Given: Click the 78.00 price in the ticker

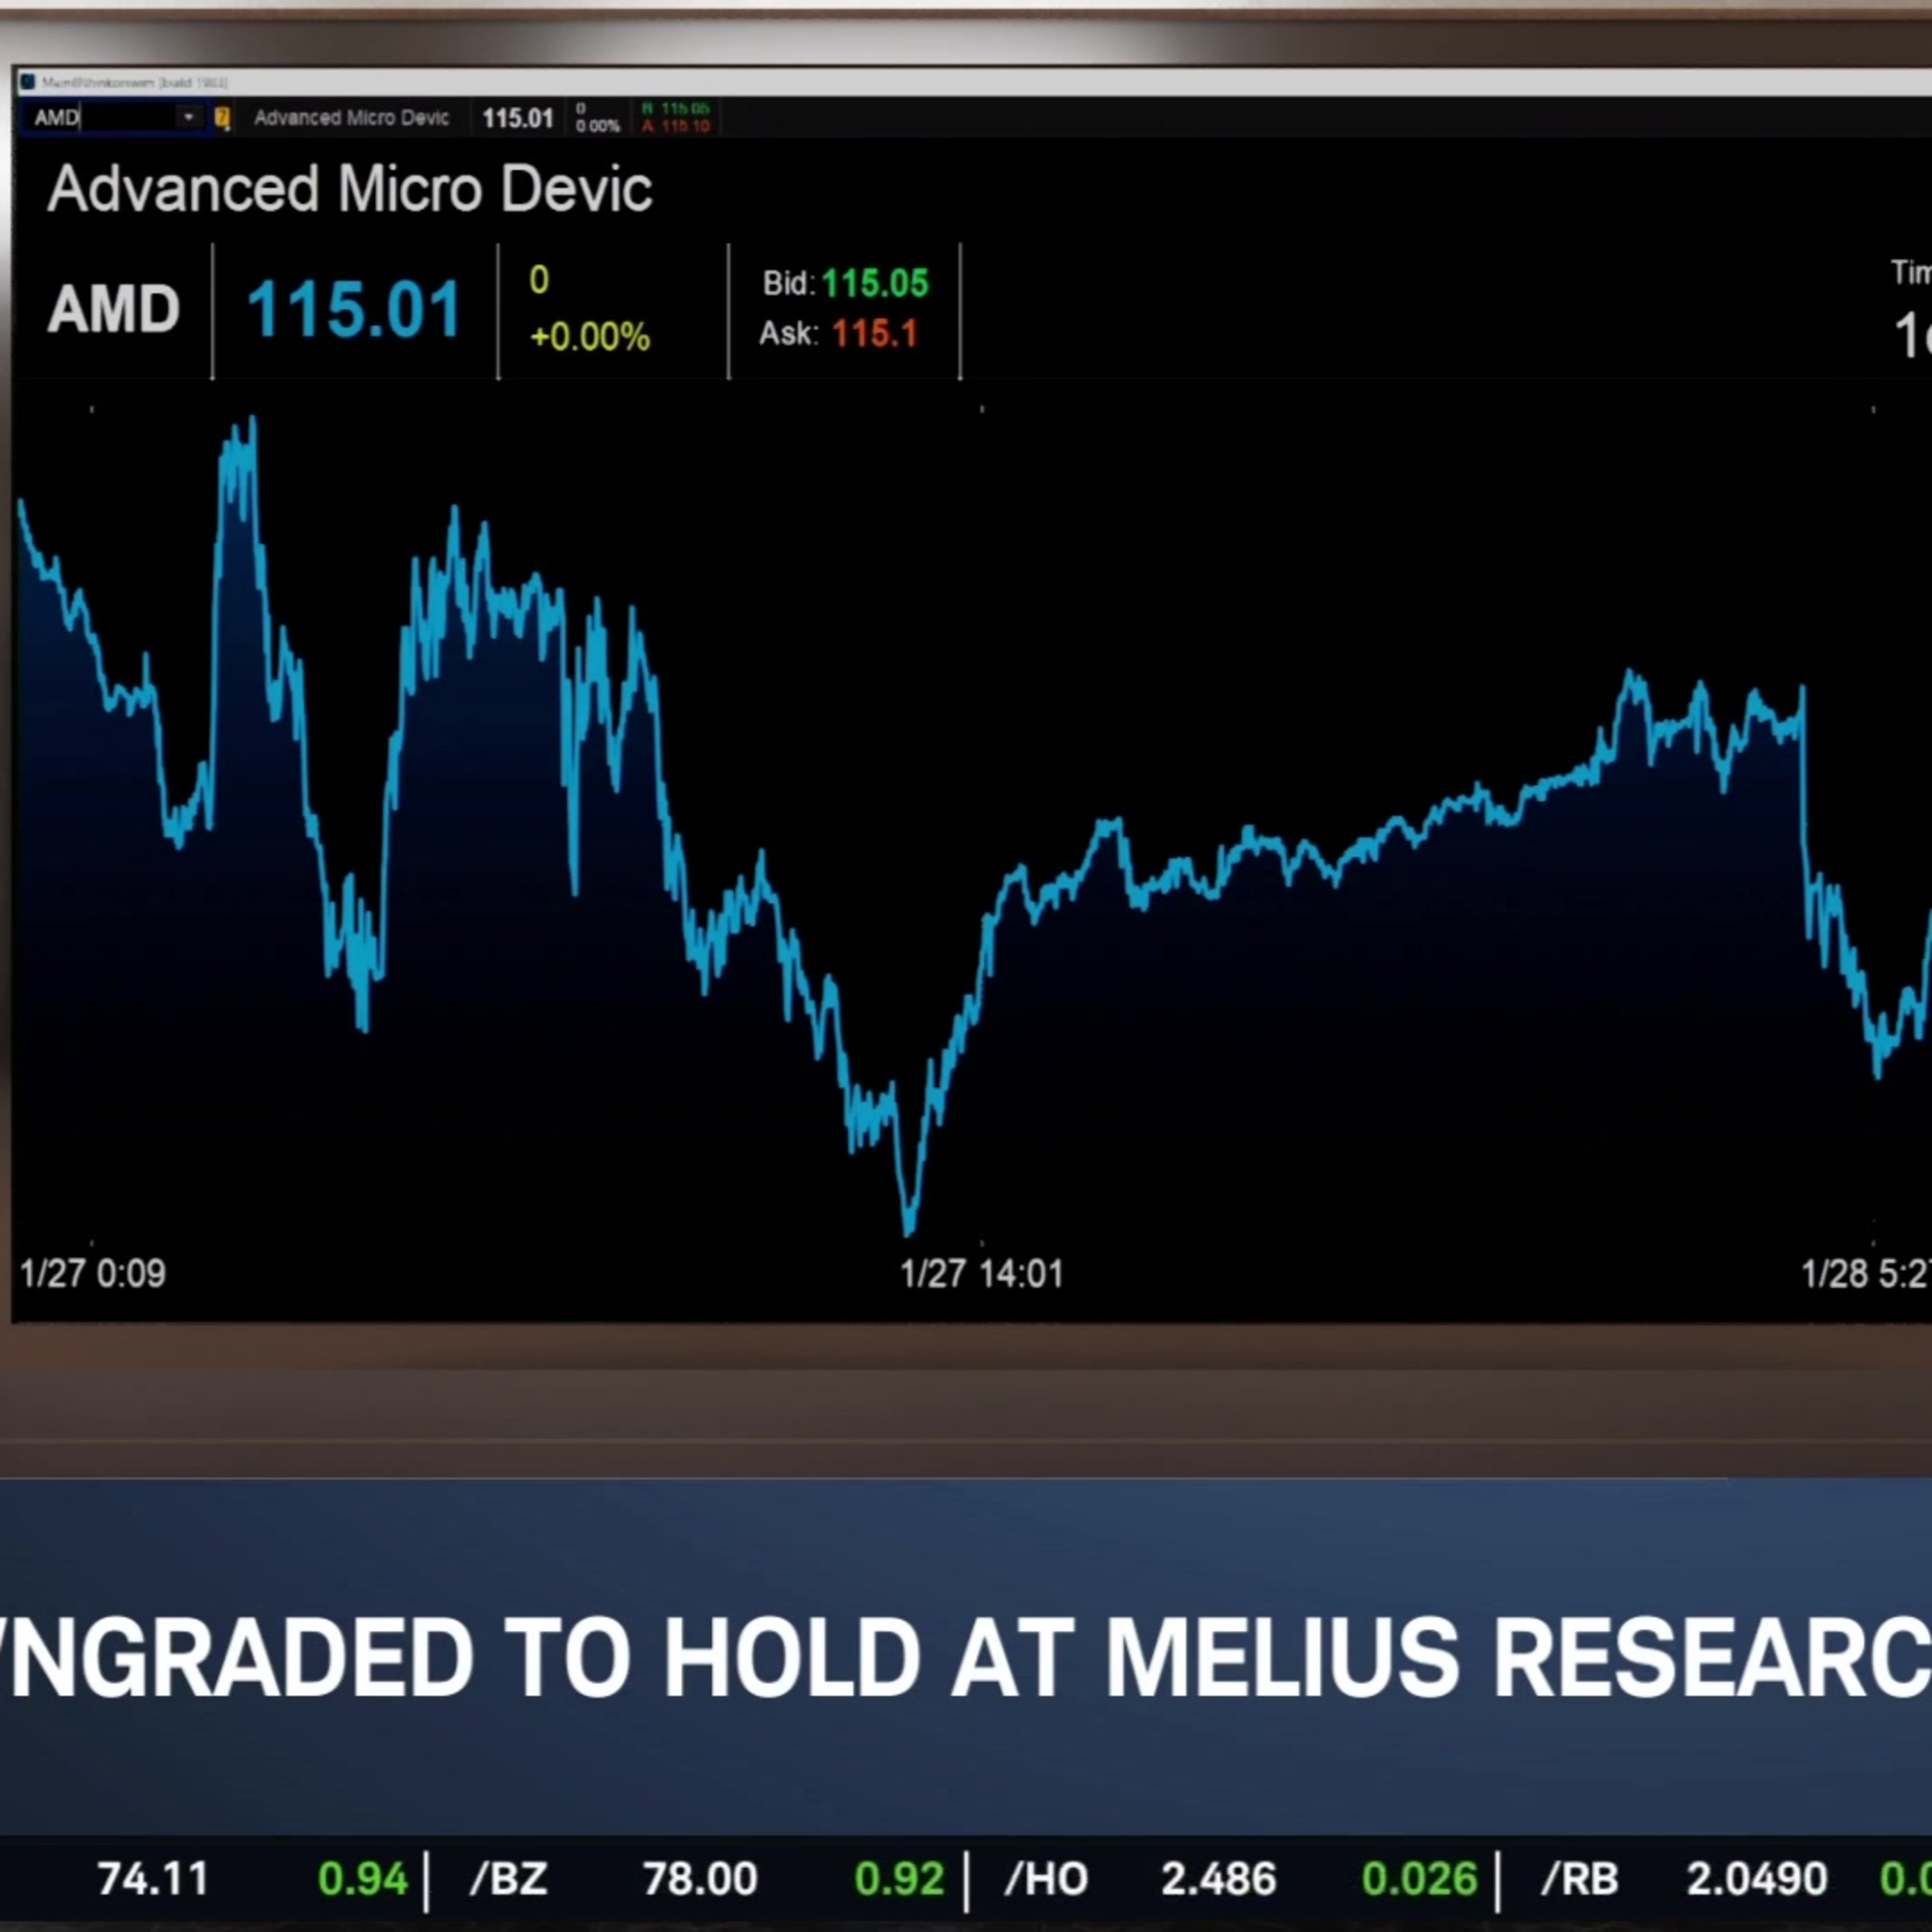Looking at the screenshot, I should coord(699,1879).
